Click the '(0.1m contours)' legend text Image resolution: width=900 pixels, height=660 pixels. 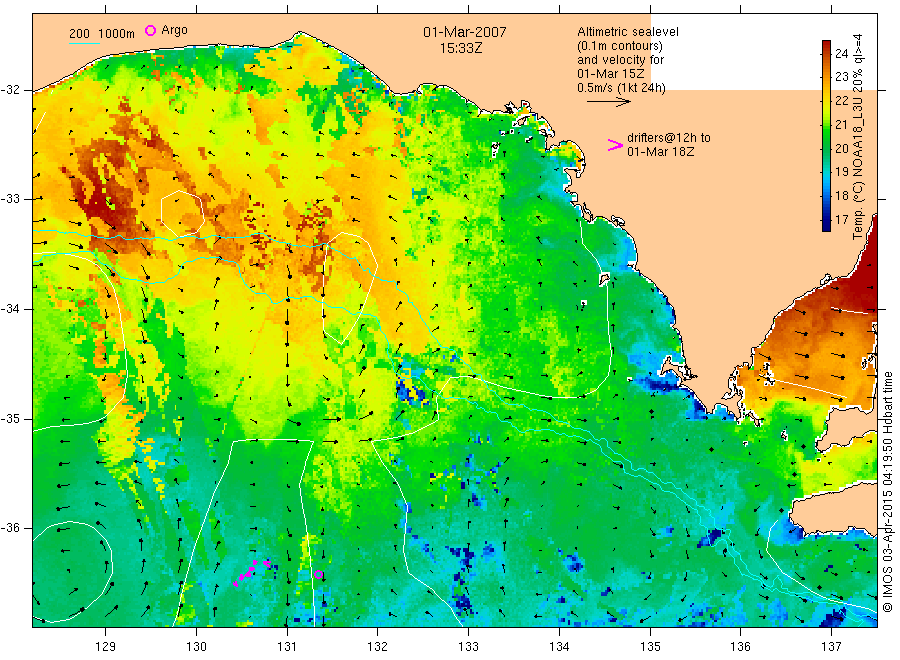pyautogui.click(x=620, y=46)
